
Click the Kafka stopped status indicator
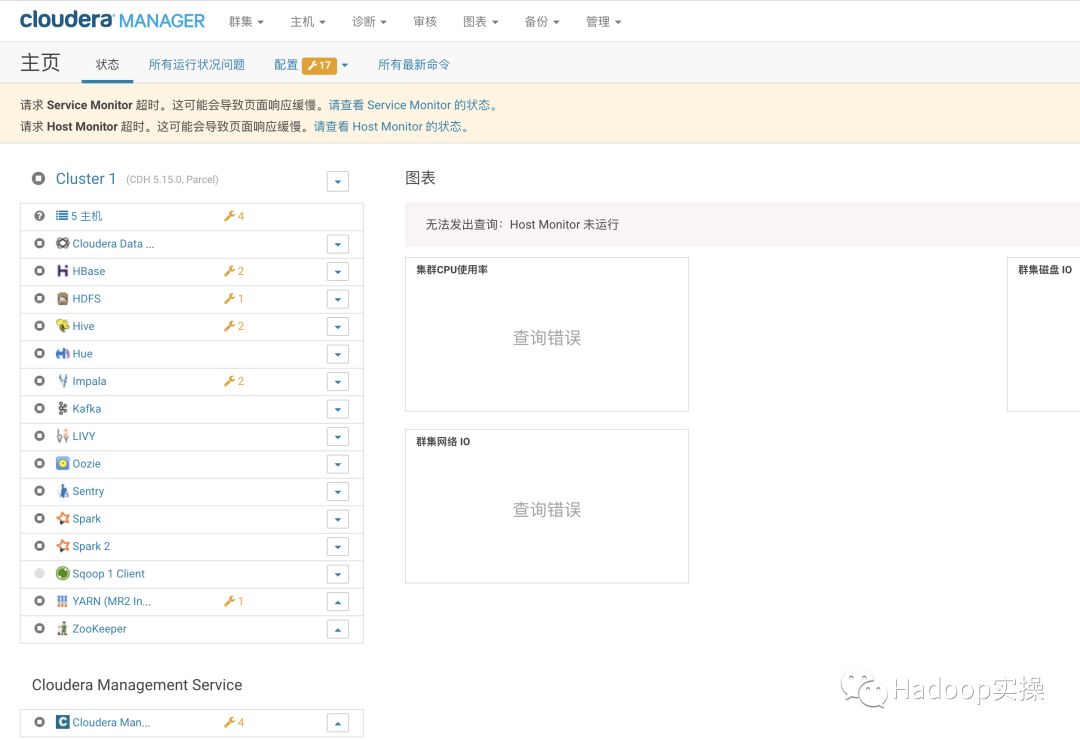click(x=39, y=409)
